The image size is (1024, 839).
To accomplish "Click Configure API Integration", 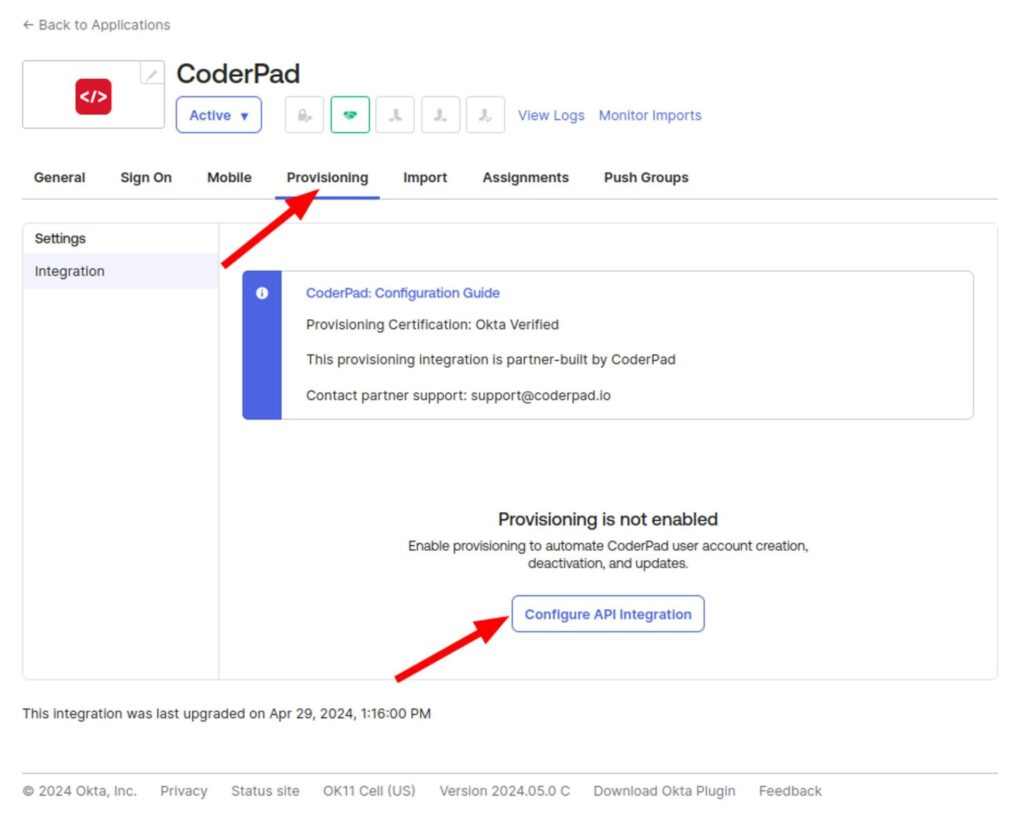I will (x=607, y=613).
